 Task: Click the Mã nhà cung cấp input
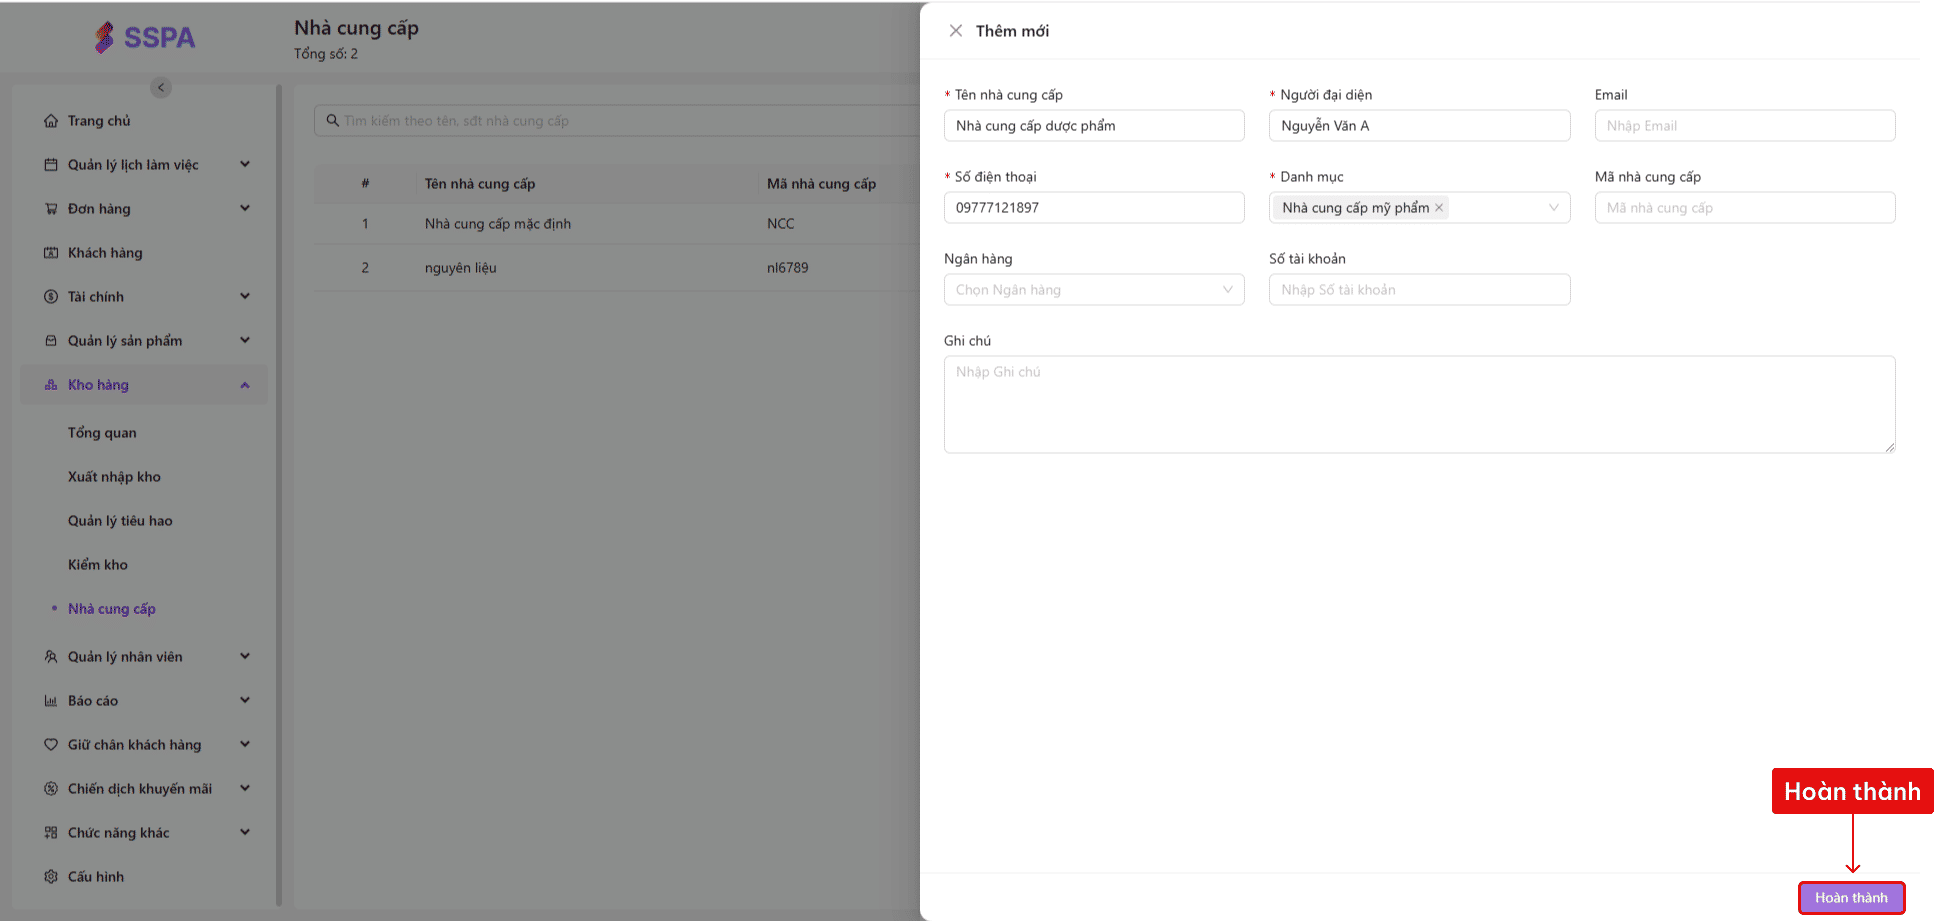click(x=1745, y=208)
